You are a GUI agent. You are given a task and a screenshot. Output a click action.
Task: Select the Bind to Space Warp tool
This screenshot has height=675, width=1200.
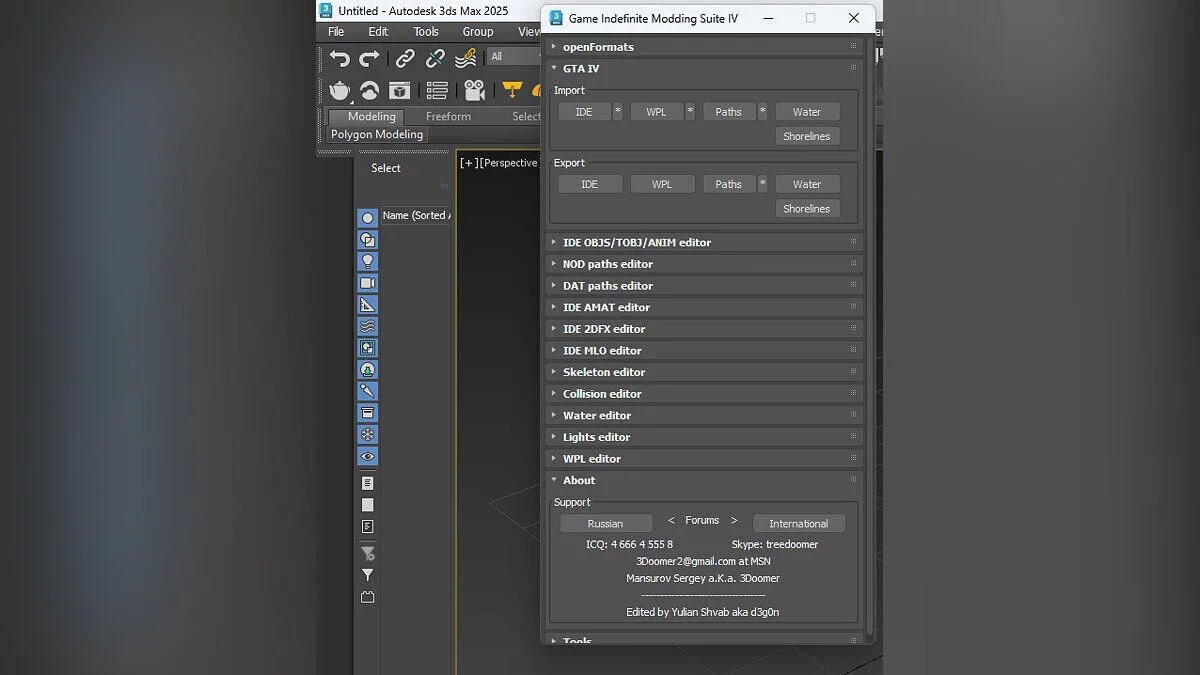(465, 58)
